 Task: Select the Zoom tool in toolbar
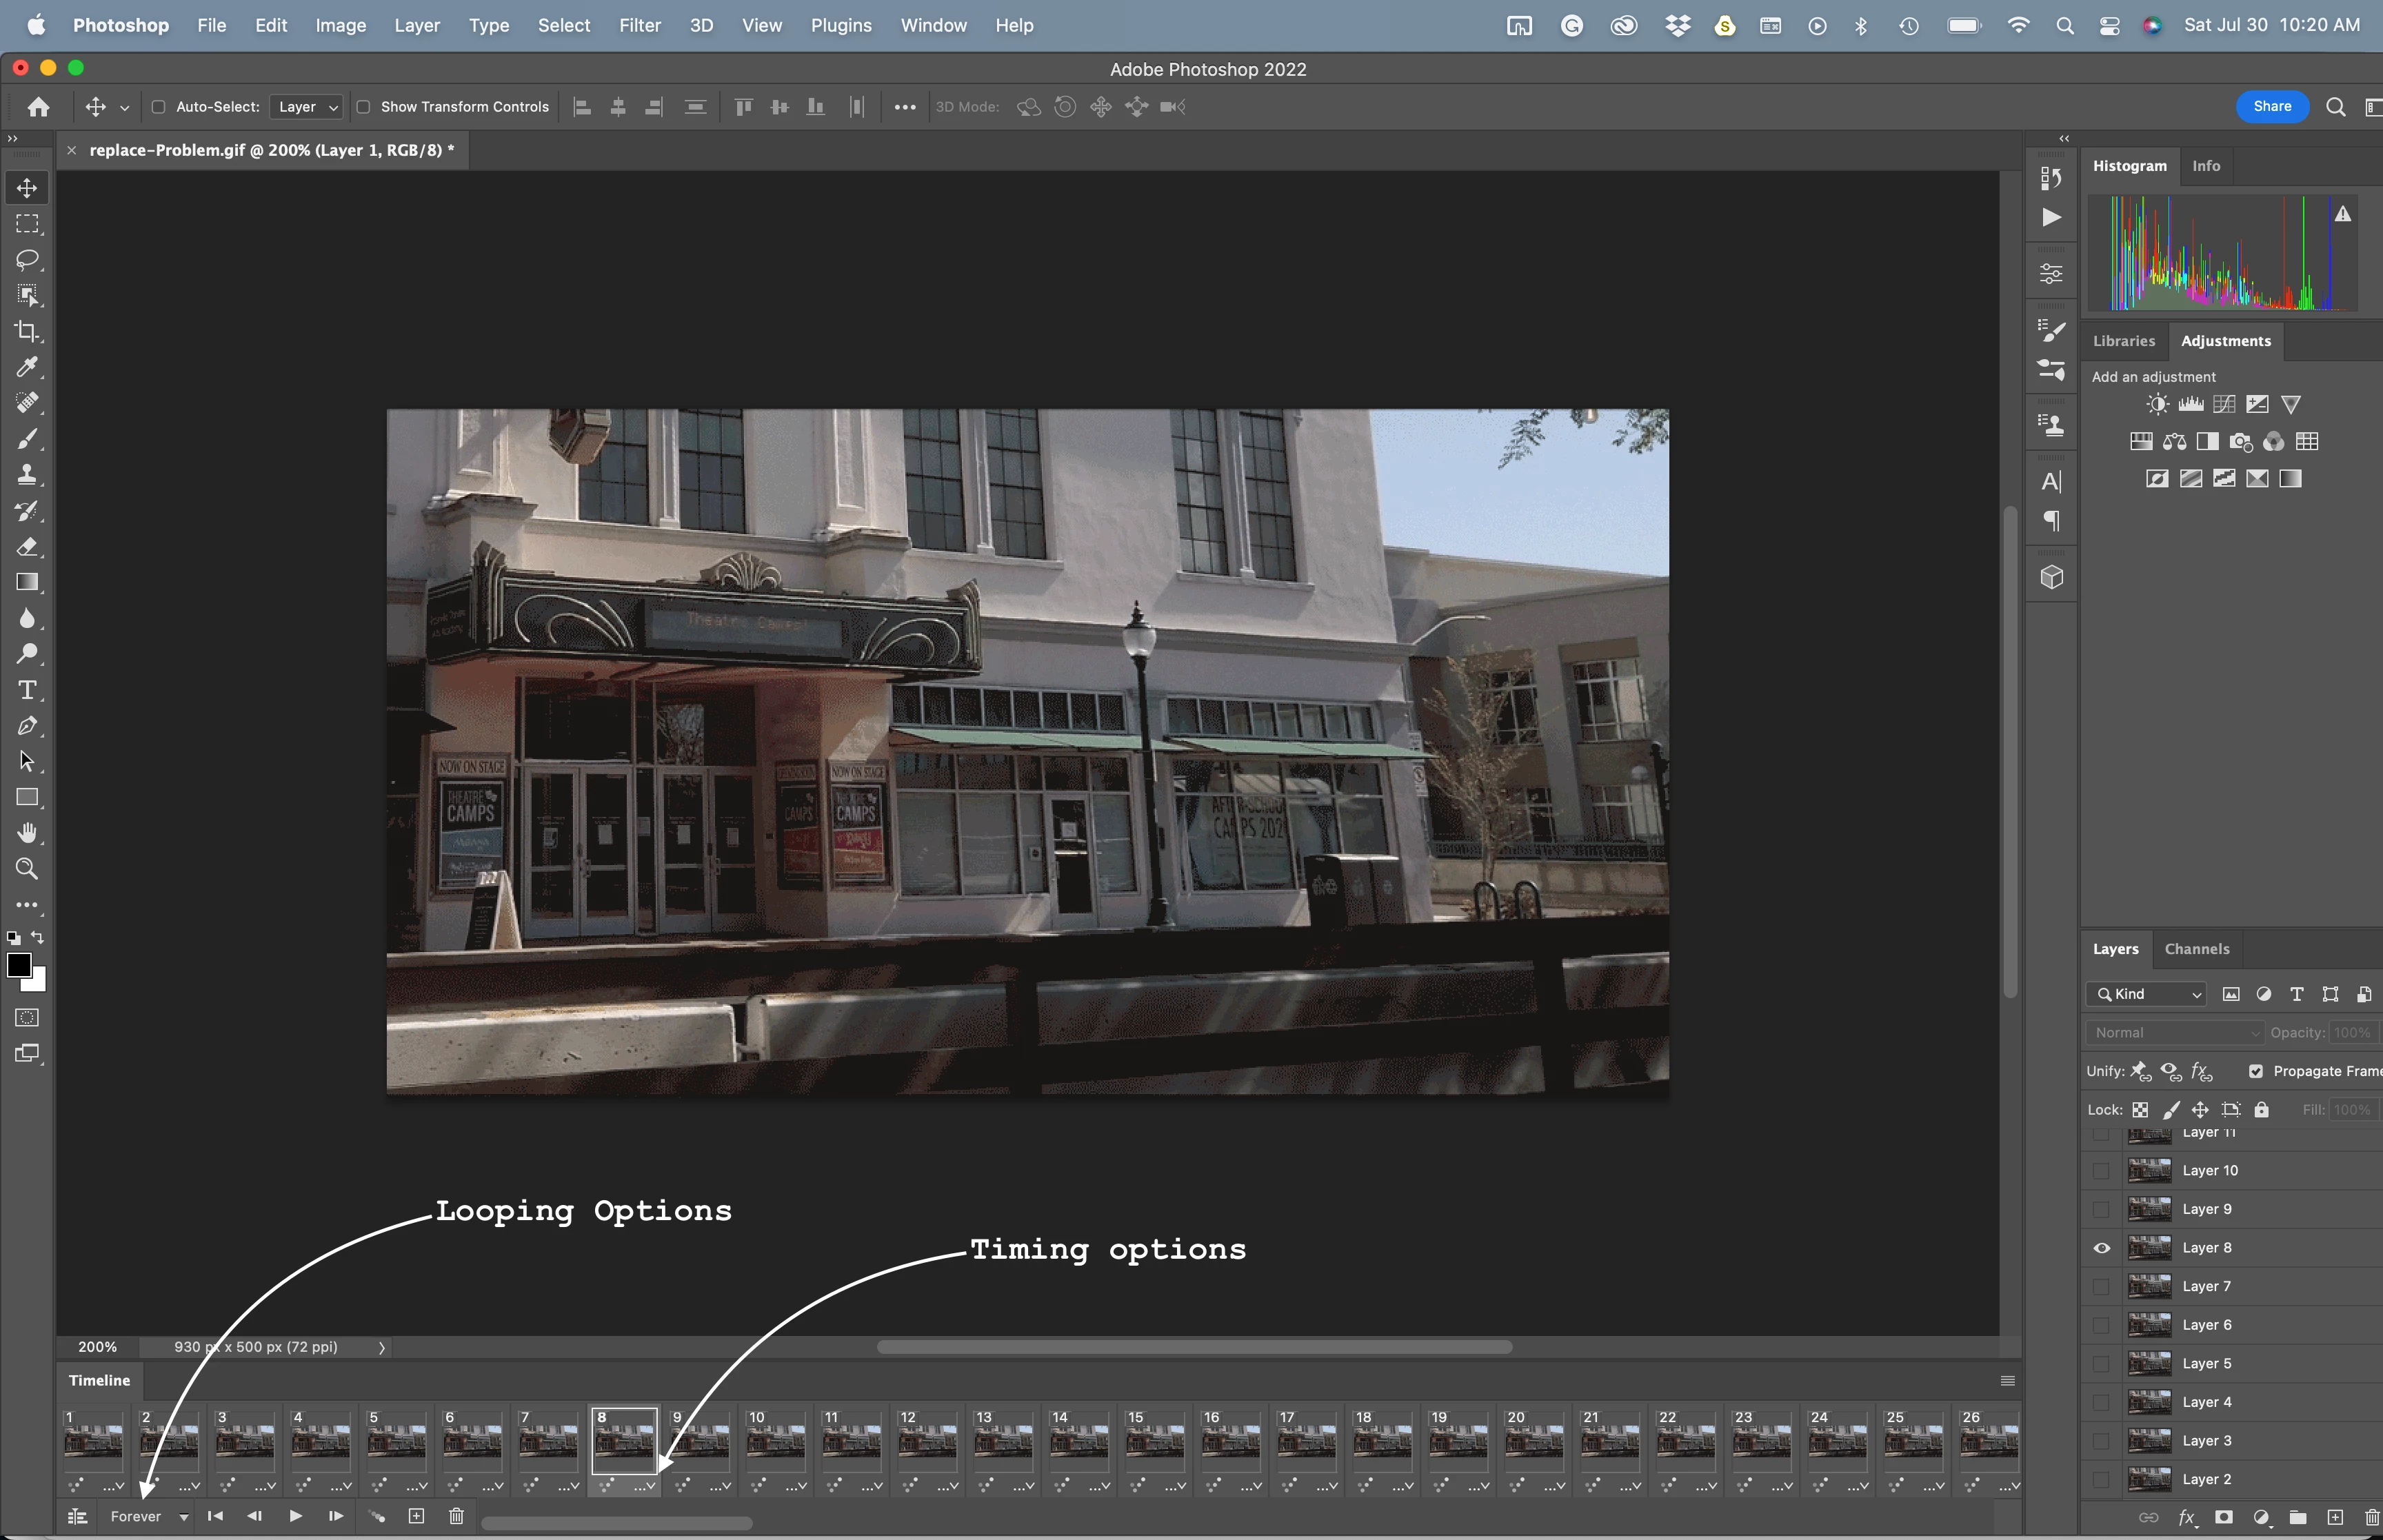[x=27, y=869]
